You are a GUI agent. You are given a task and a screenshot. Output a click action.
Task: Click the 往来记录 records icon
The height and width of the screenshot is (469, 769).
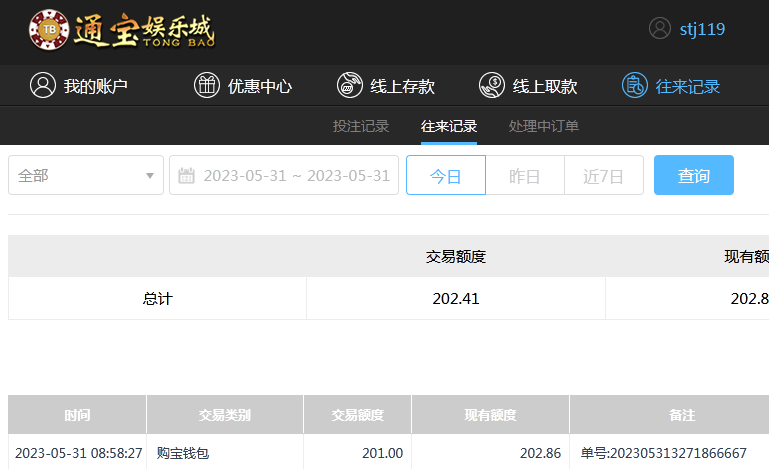(x=634, y=86)
